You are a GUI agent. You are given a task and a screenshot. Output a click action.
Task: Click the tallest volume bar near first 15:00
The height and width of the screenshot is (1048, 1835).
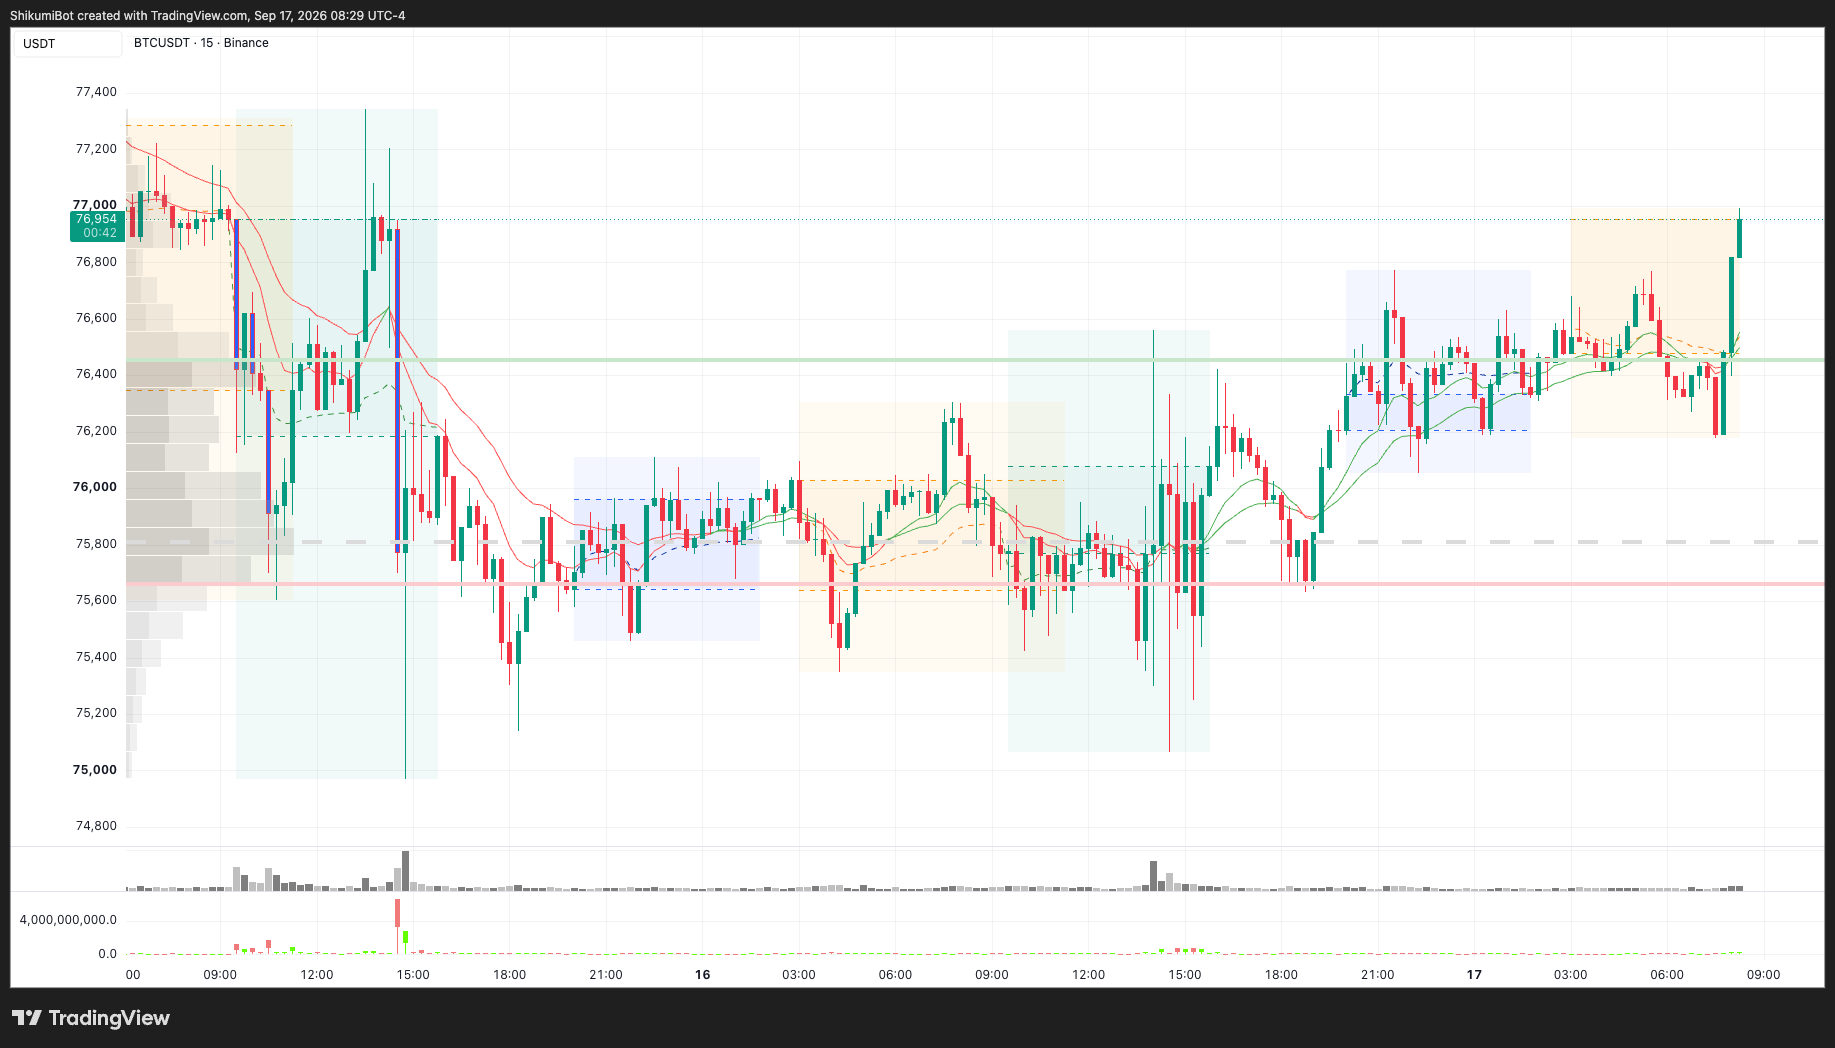(x=405, y=870)
